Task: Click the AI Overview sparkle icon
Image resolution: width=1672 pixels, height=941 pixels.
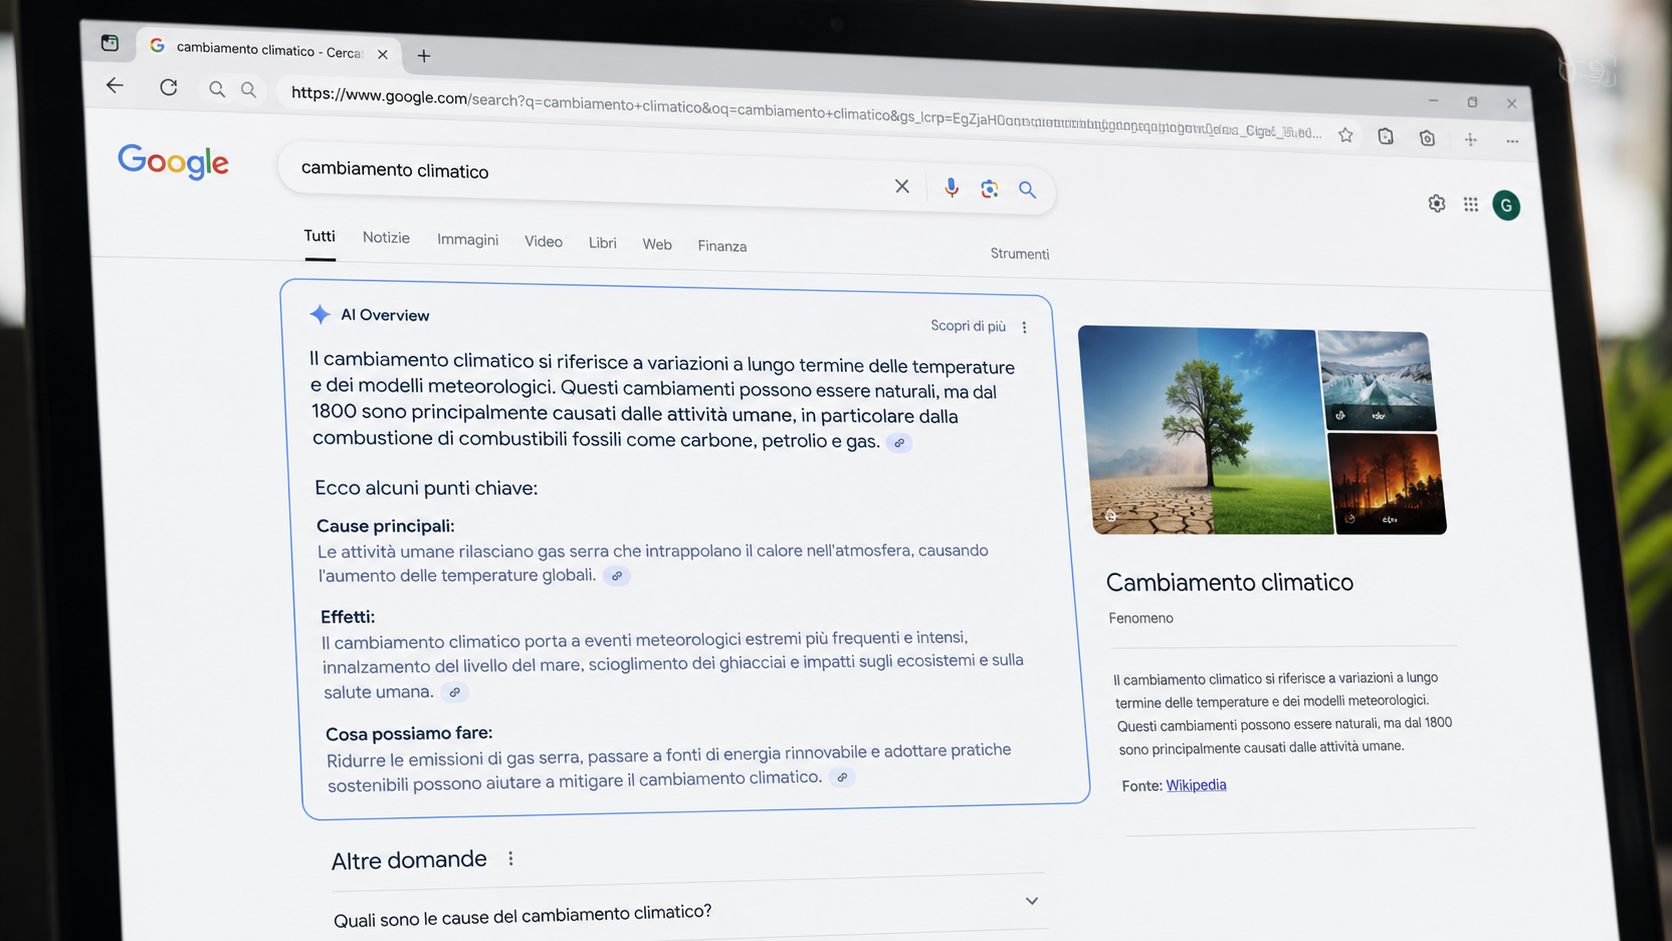Action: pos(320,314)
